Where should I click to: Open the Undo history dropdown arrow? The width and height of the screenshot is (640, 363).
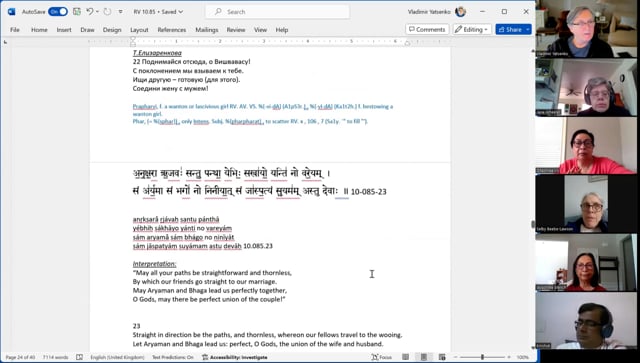pos(97,12)
